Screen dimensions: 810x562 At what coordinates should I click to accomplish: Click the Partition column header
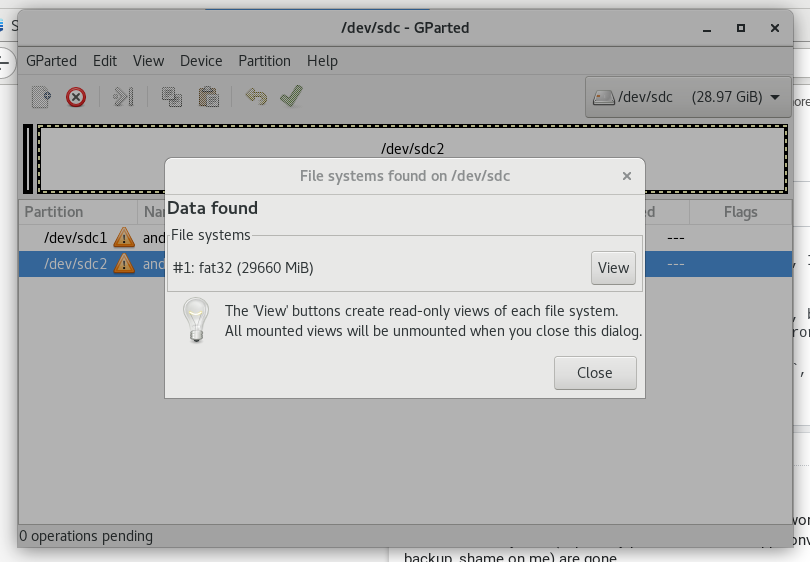tap(79, 212)
